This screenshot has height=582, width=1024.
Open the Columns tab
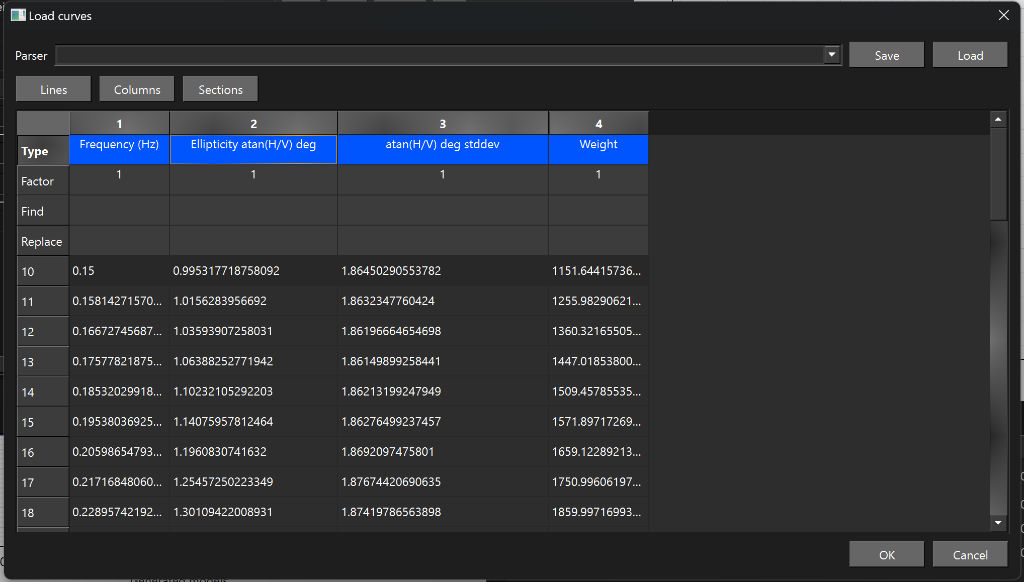click(137, 89)
